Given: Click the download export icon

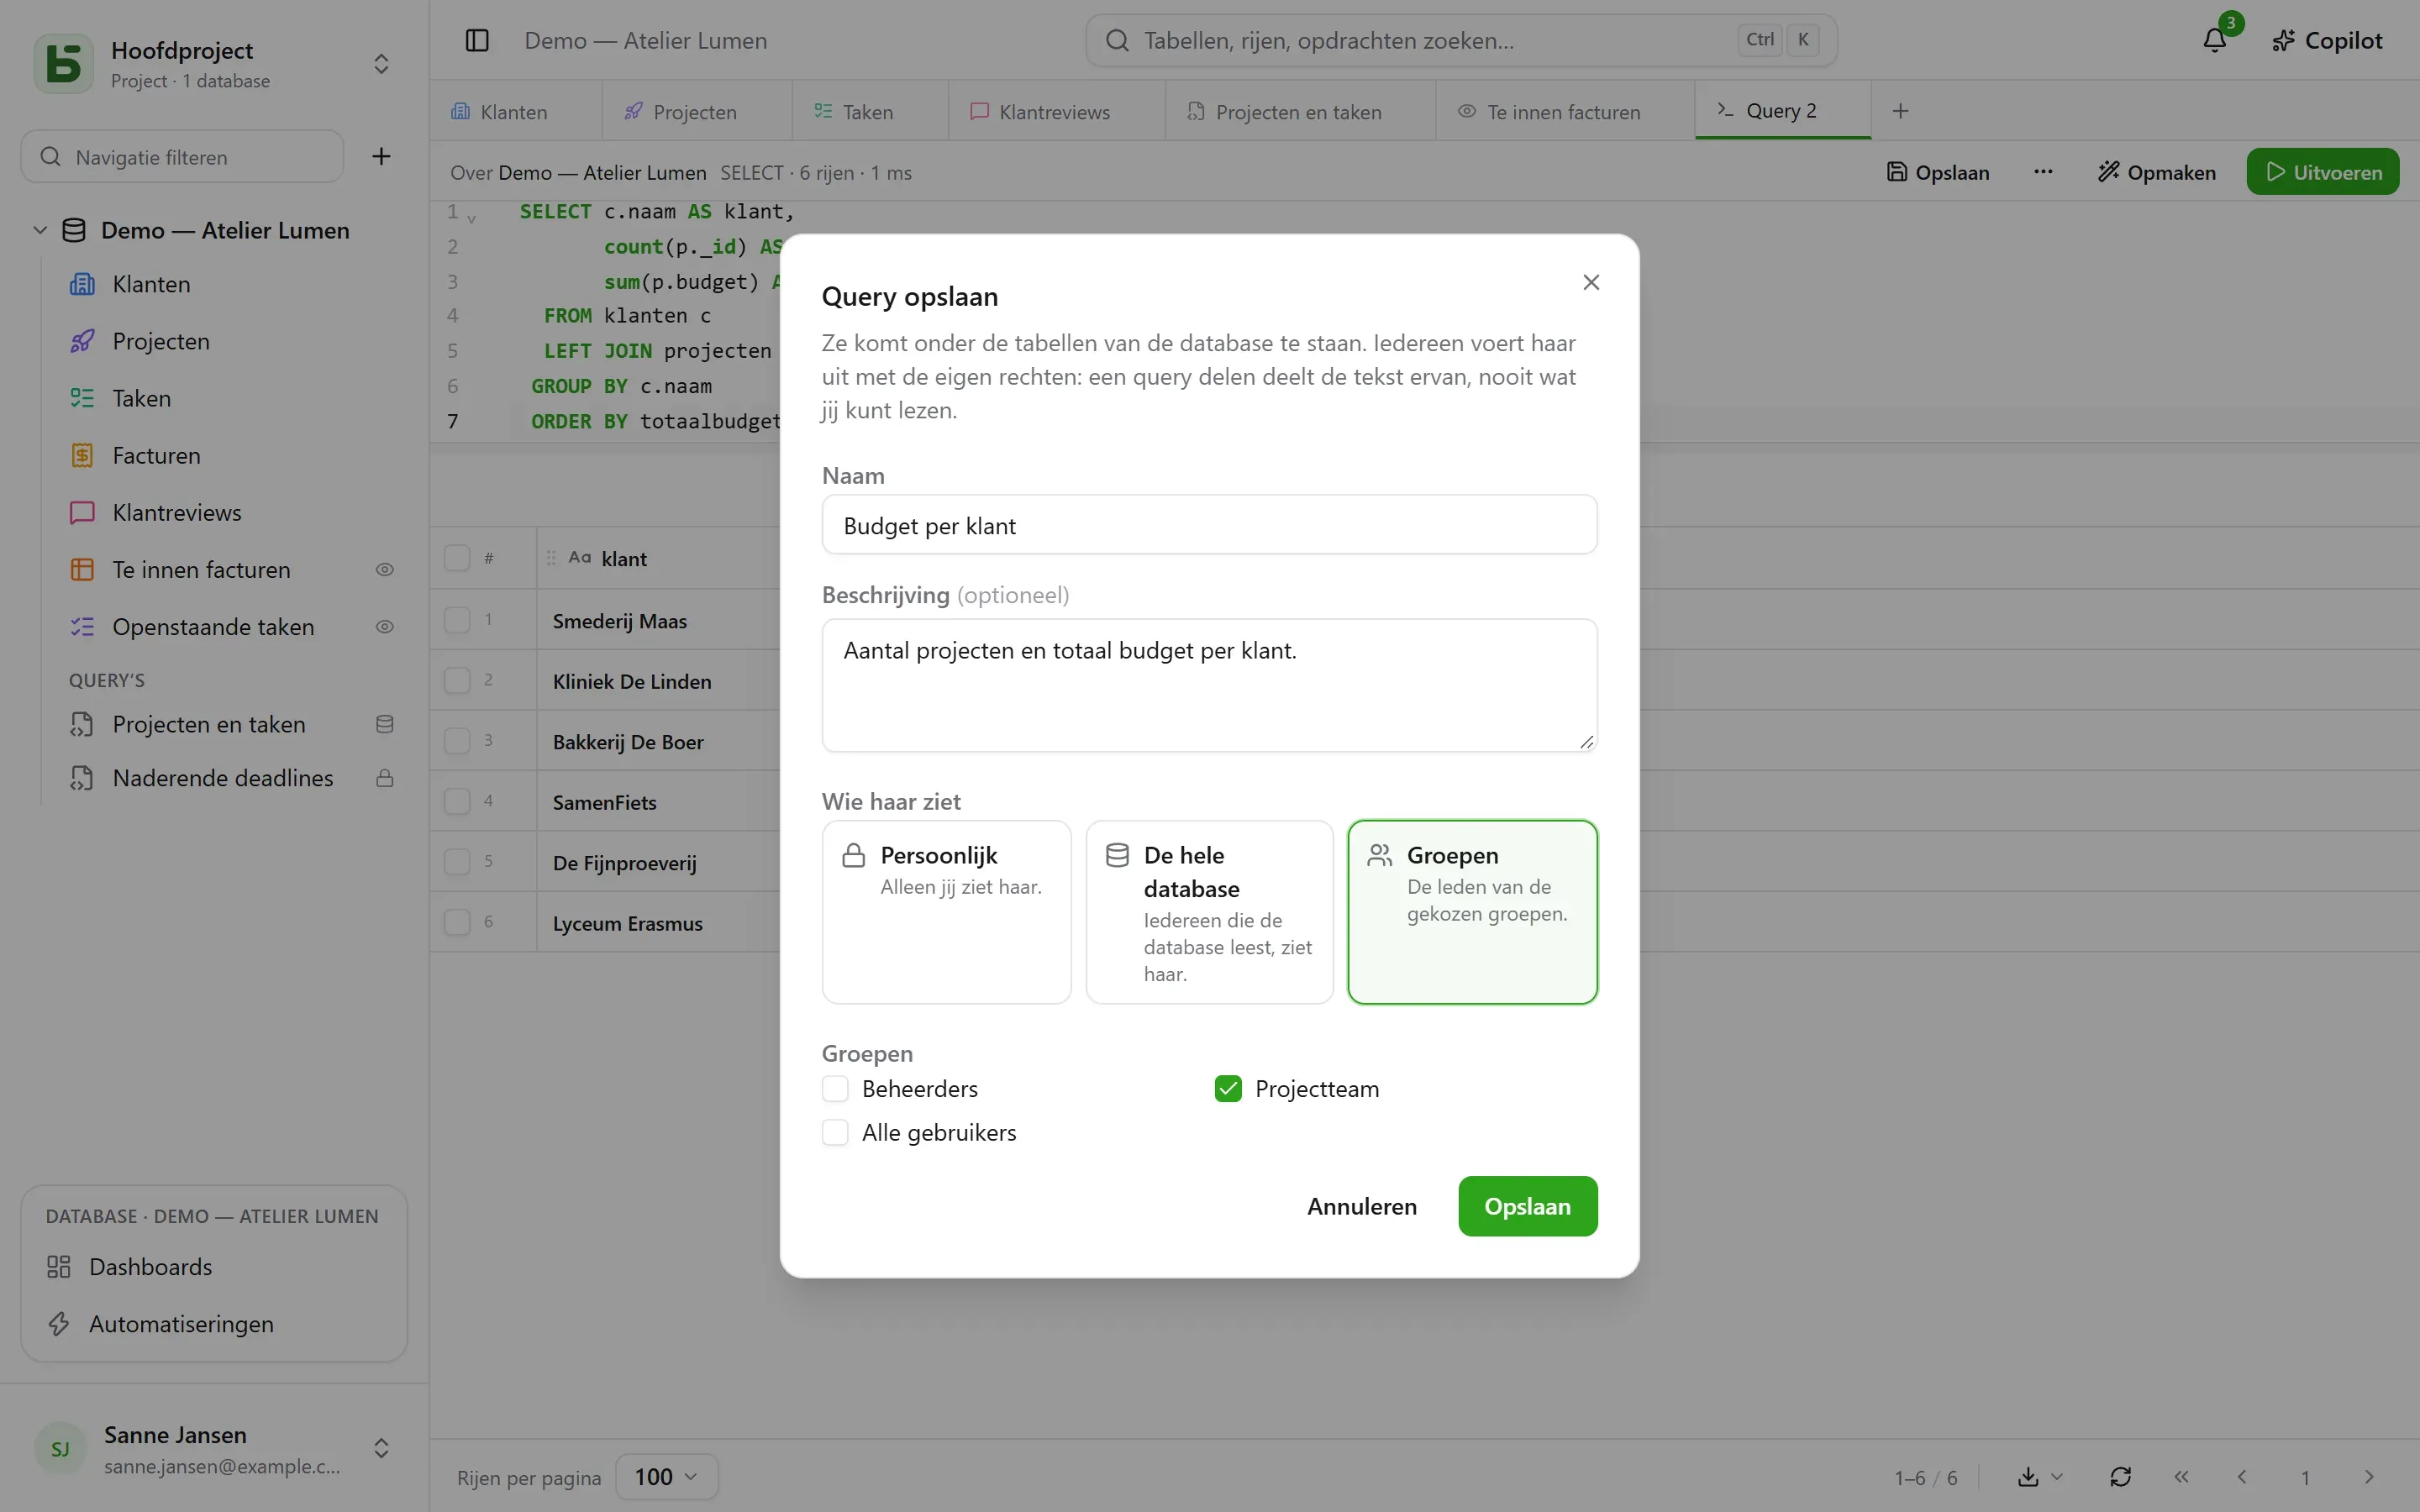Looking at the screenshot, I should pos(2028,1477).
